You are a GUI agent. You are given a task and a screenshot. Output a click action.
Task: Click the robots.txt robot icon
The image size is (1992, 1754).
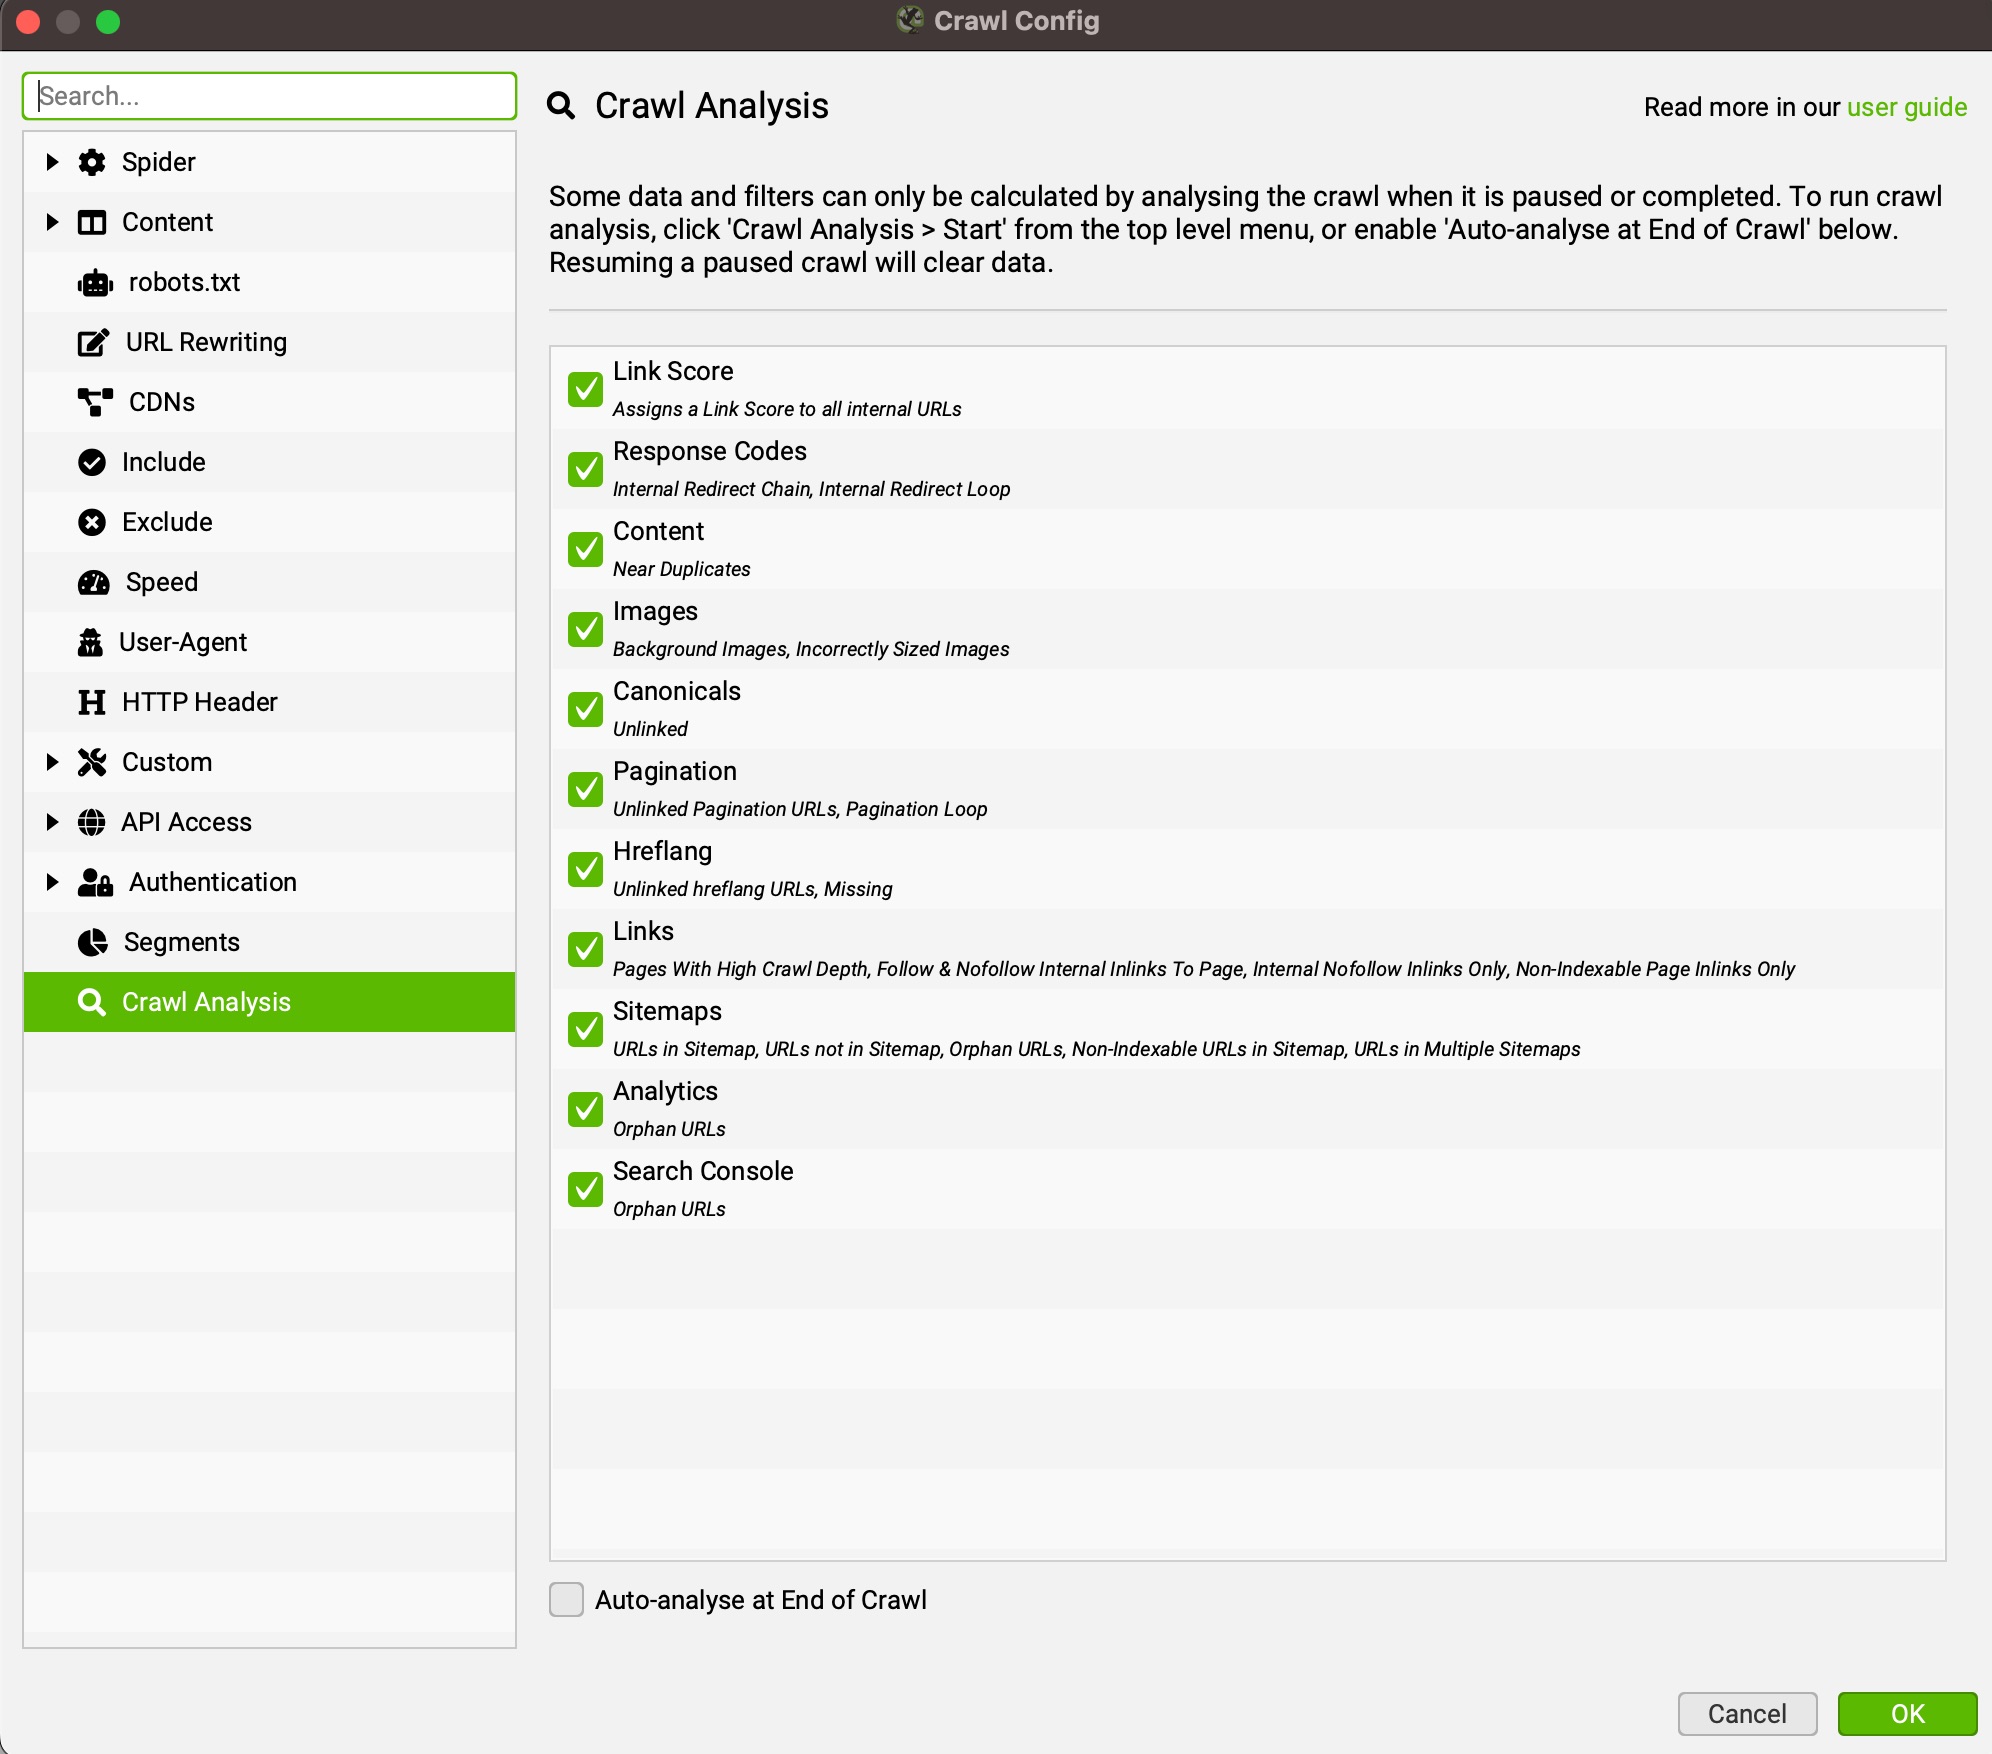pyautogui.click(x=95, y=283)
